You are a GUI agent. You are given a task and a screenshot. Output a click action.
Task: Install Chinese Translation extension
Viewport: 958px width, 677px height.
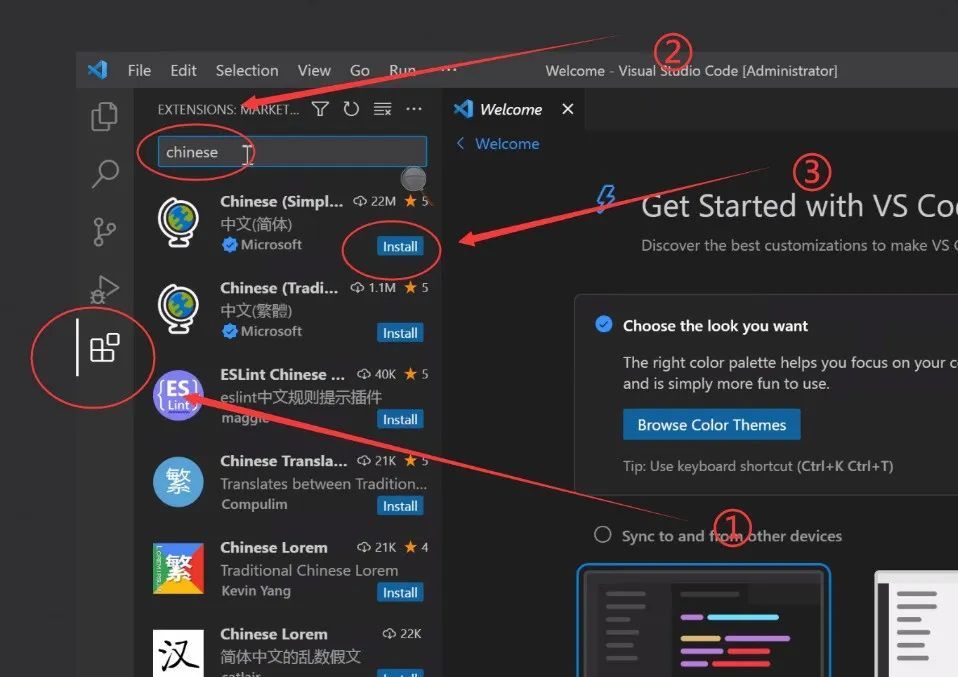400,506
